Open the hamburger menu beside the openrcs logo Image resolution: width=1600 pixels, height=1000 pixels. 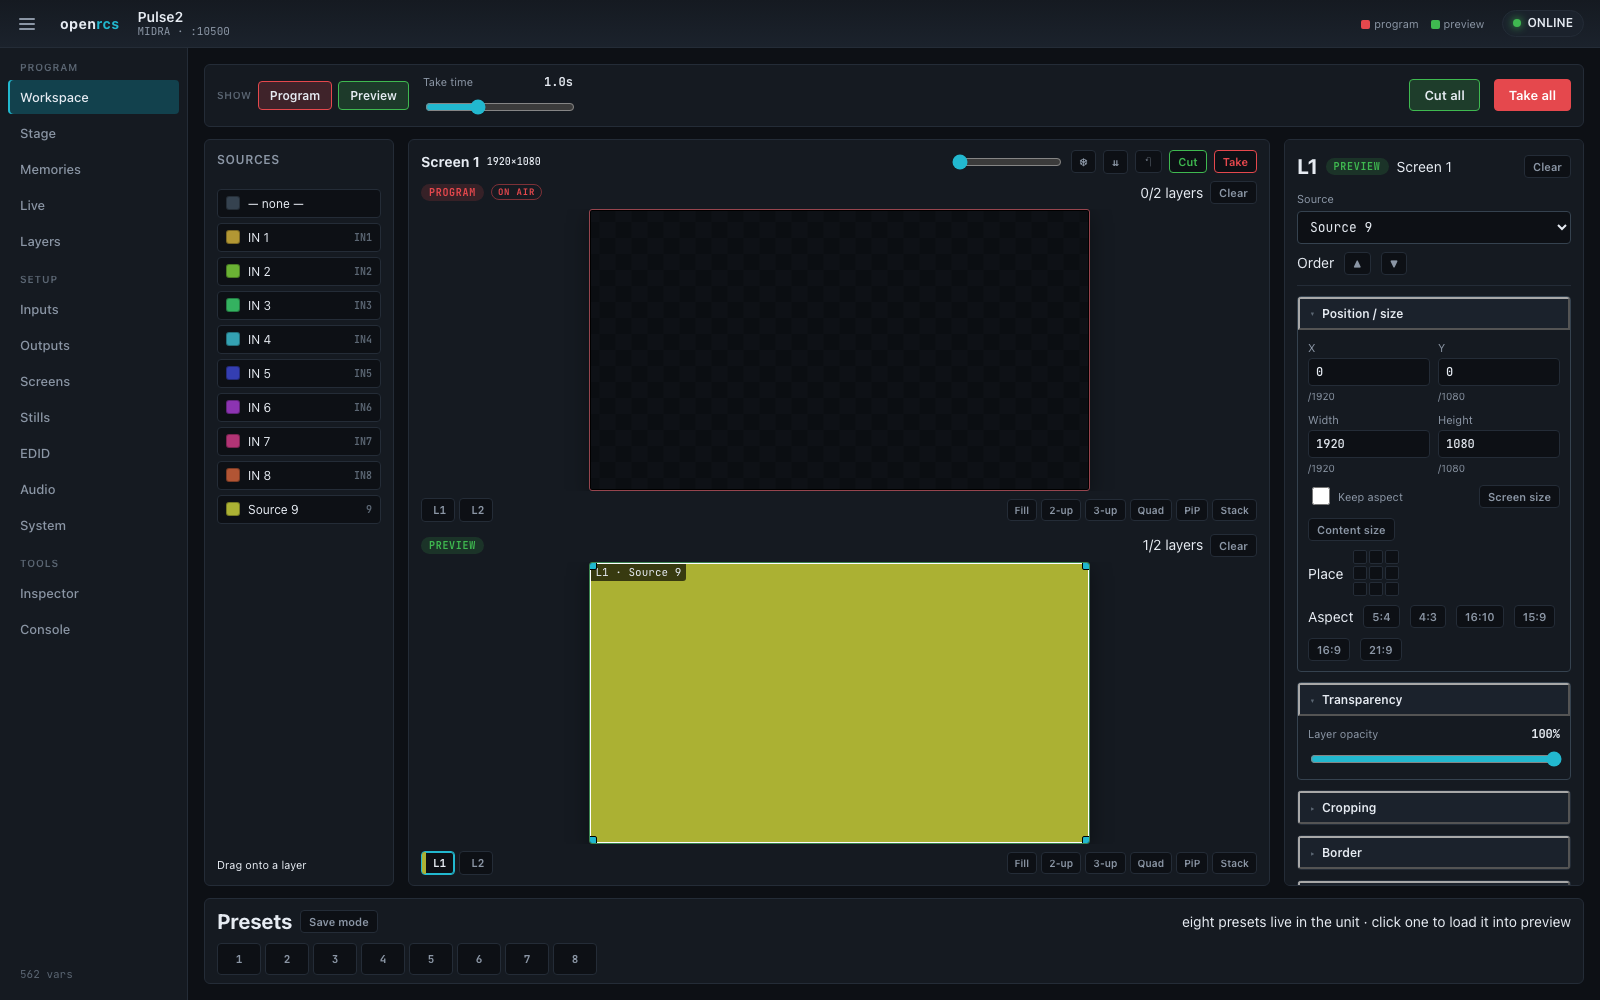pyautogui.click(x=27, y=24)
